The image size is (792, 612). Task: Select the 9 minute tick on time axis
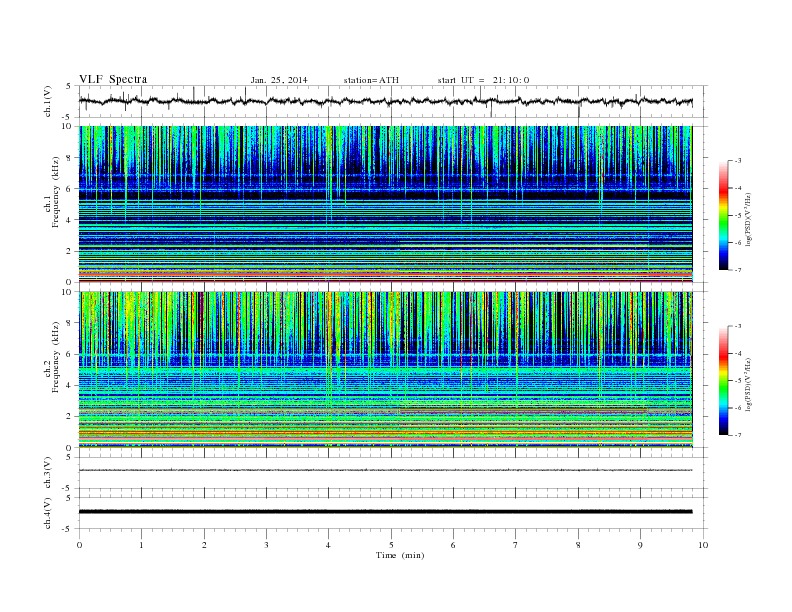pos(640,545)
